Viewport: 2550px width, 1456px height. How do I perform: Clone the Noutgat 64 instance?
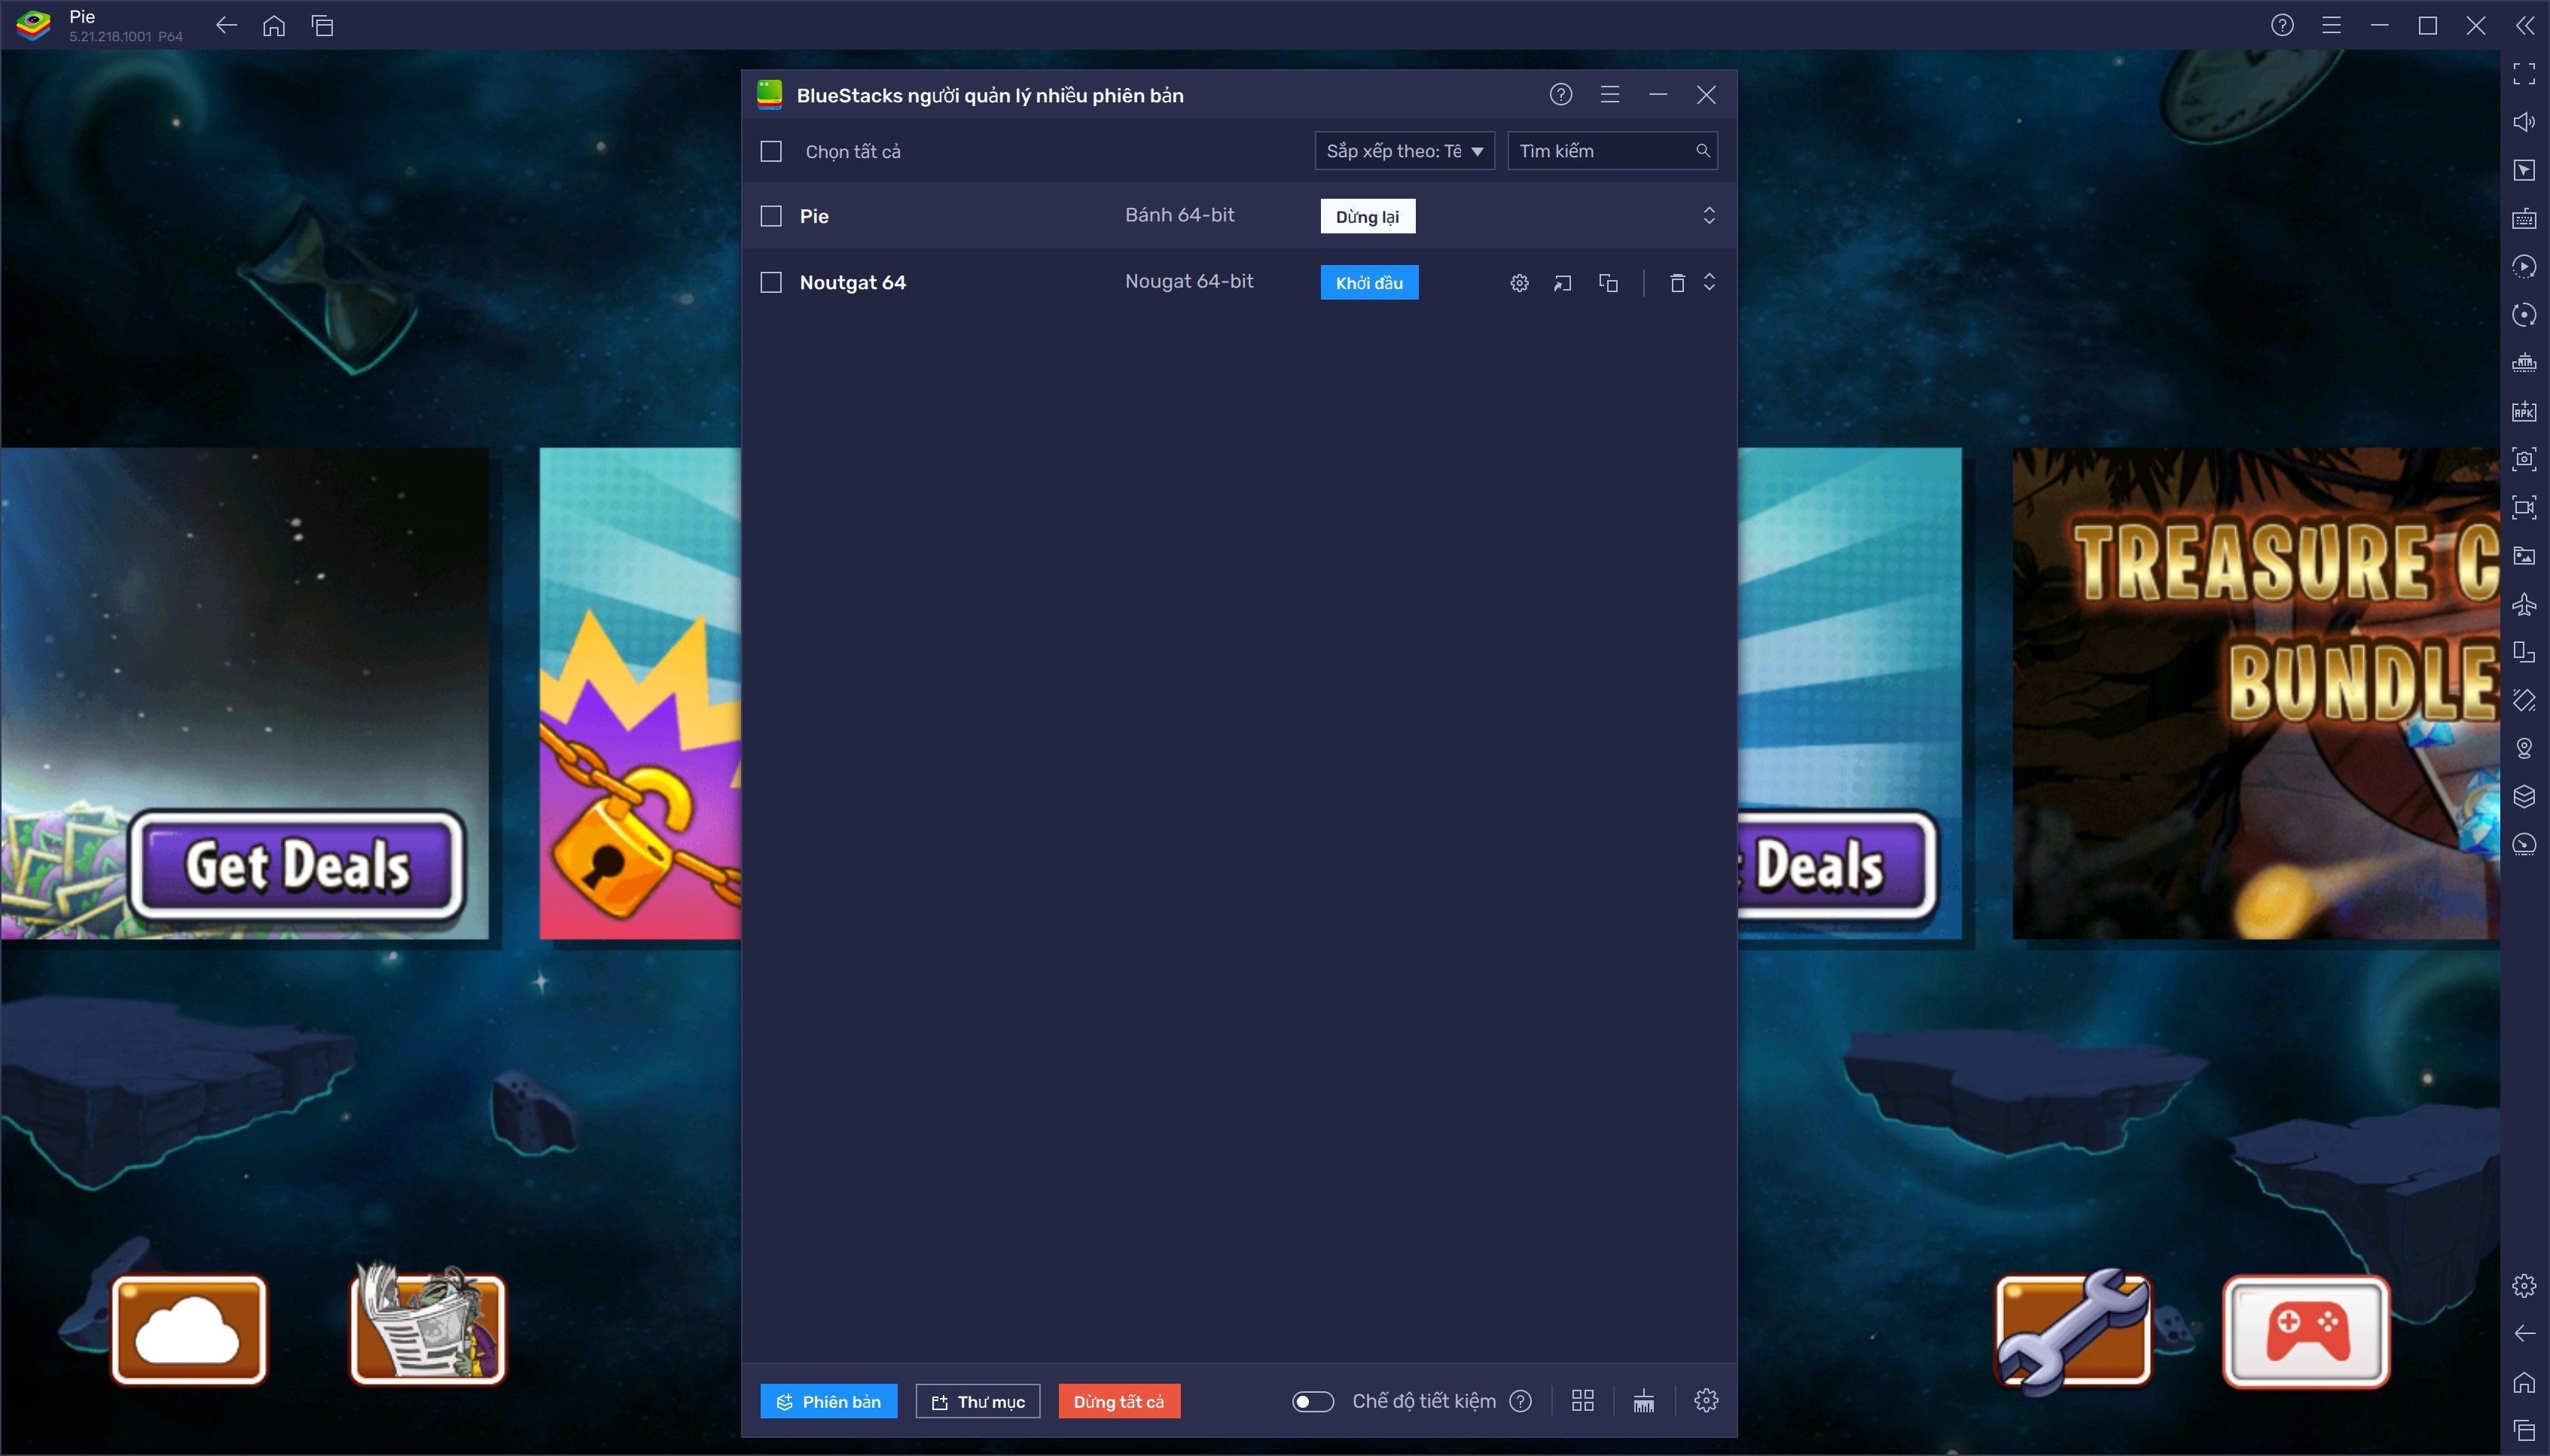(x=1607, y=283)
